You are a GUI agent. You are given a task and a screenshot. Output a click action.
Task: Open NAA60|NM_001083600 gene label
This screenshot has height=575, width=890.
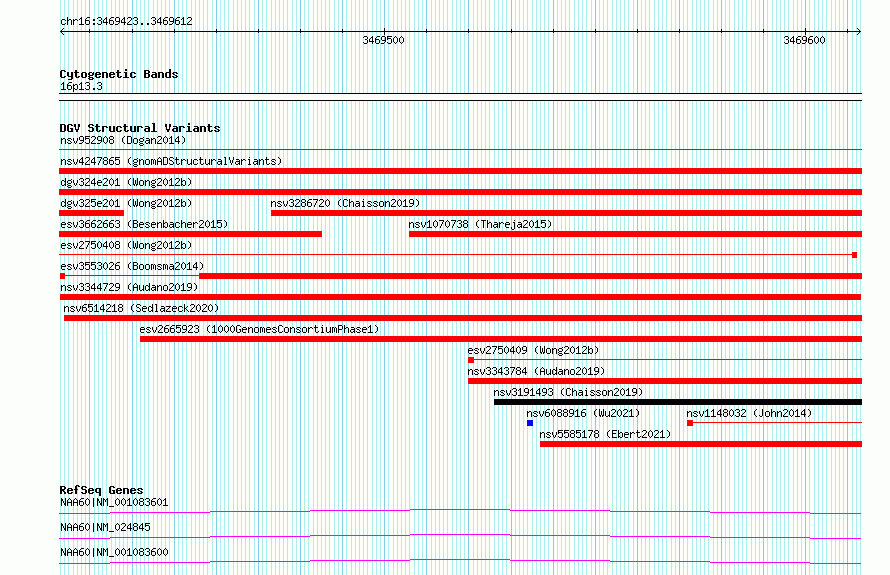click(x=114, y=552)
